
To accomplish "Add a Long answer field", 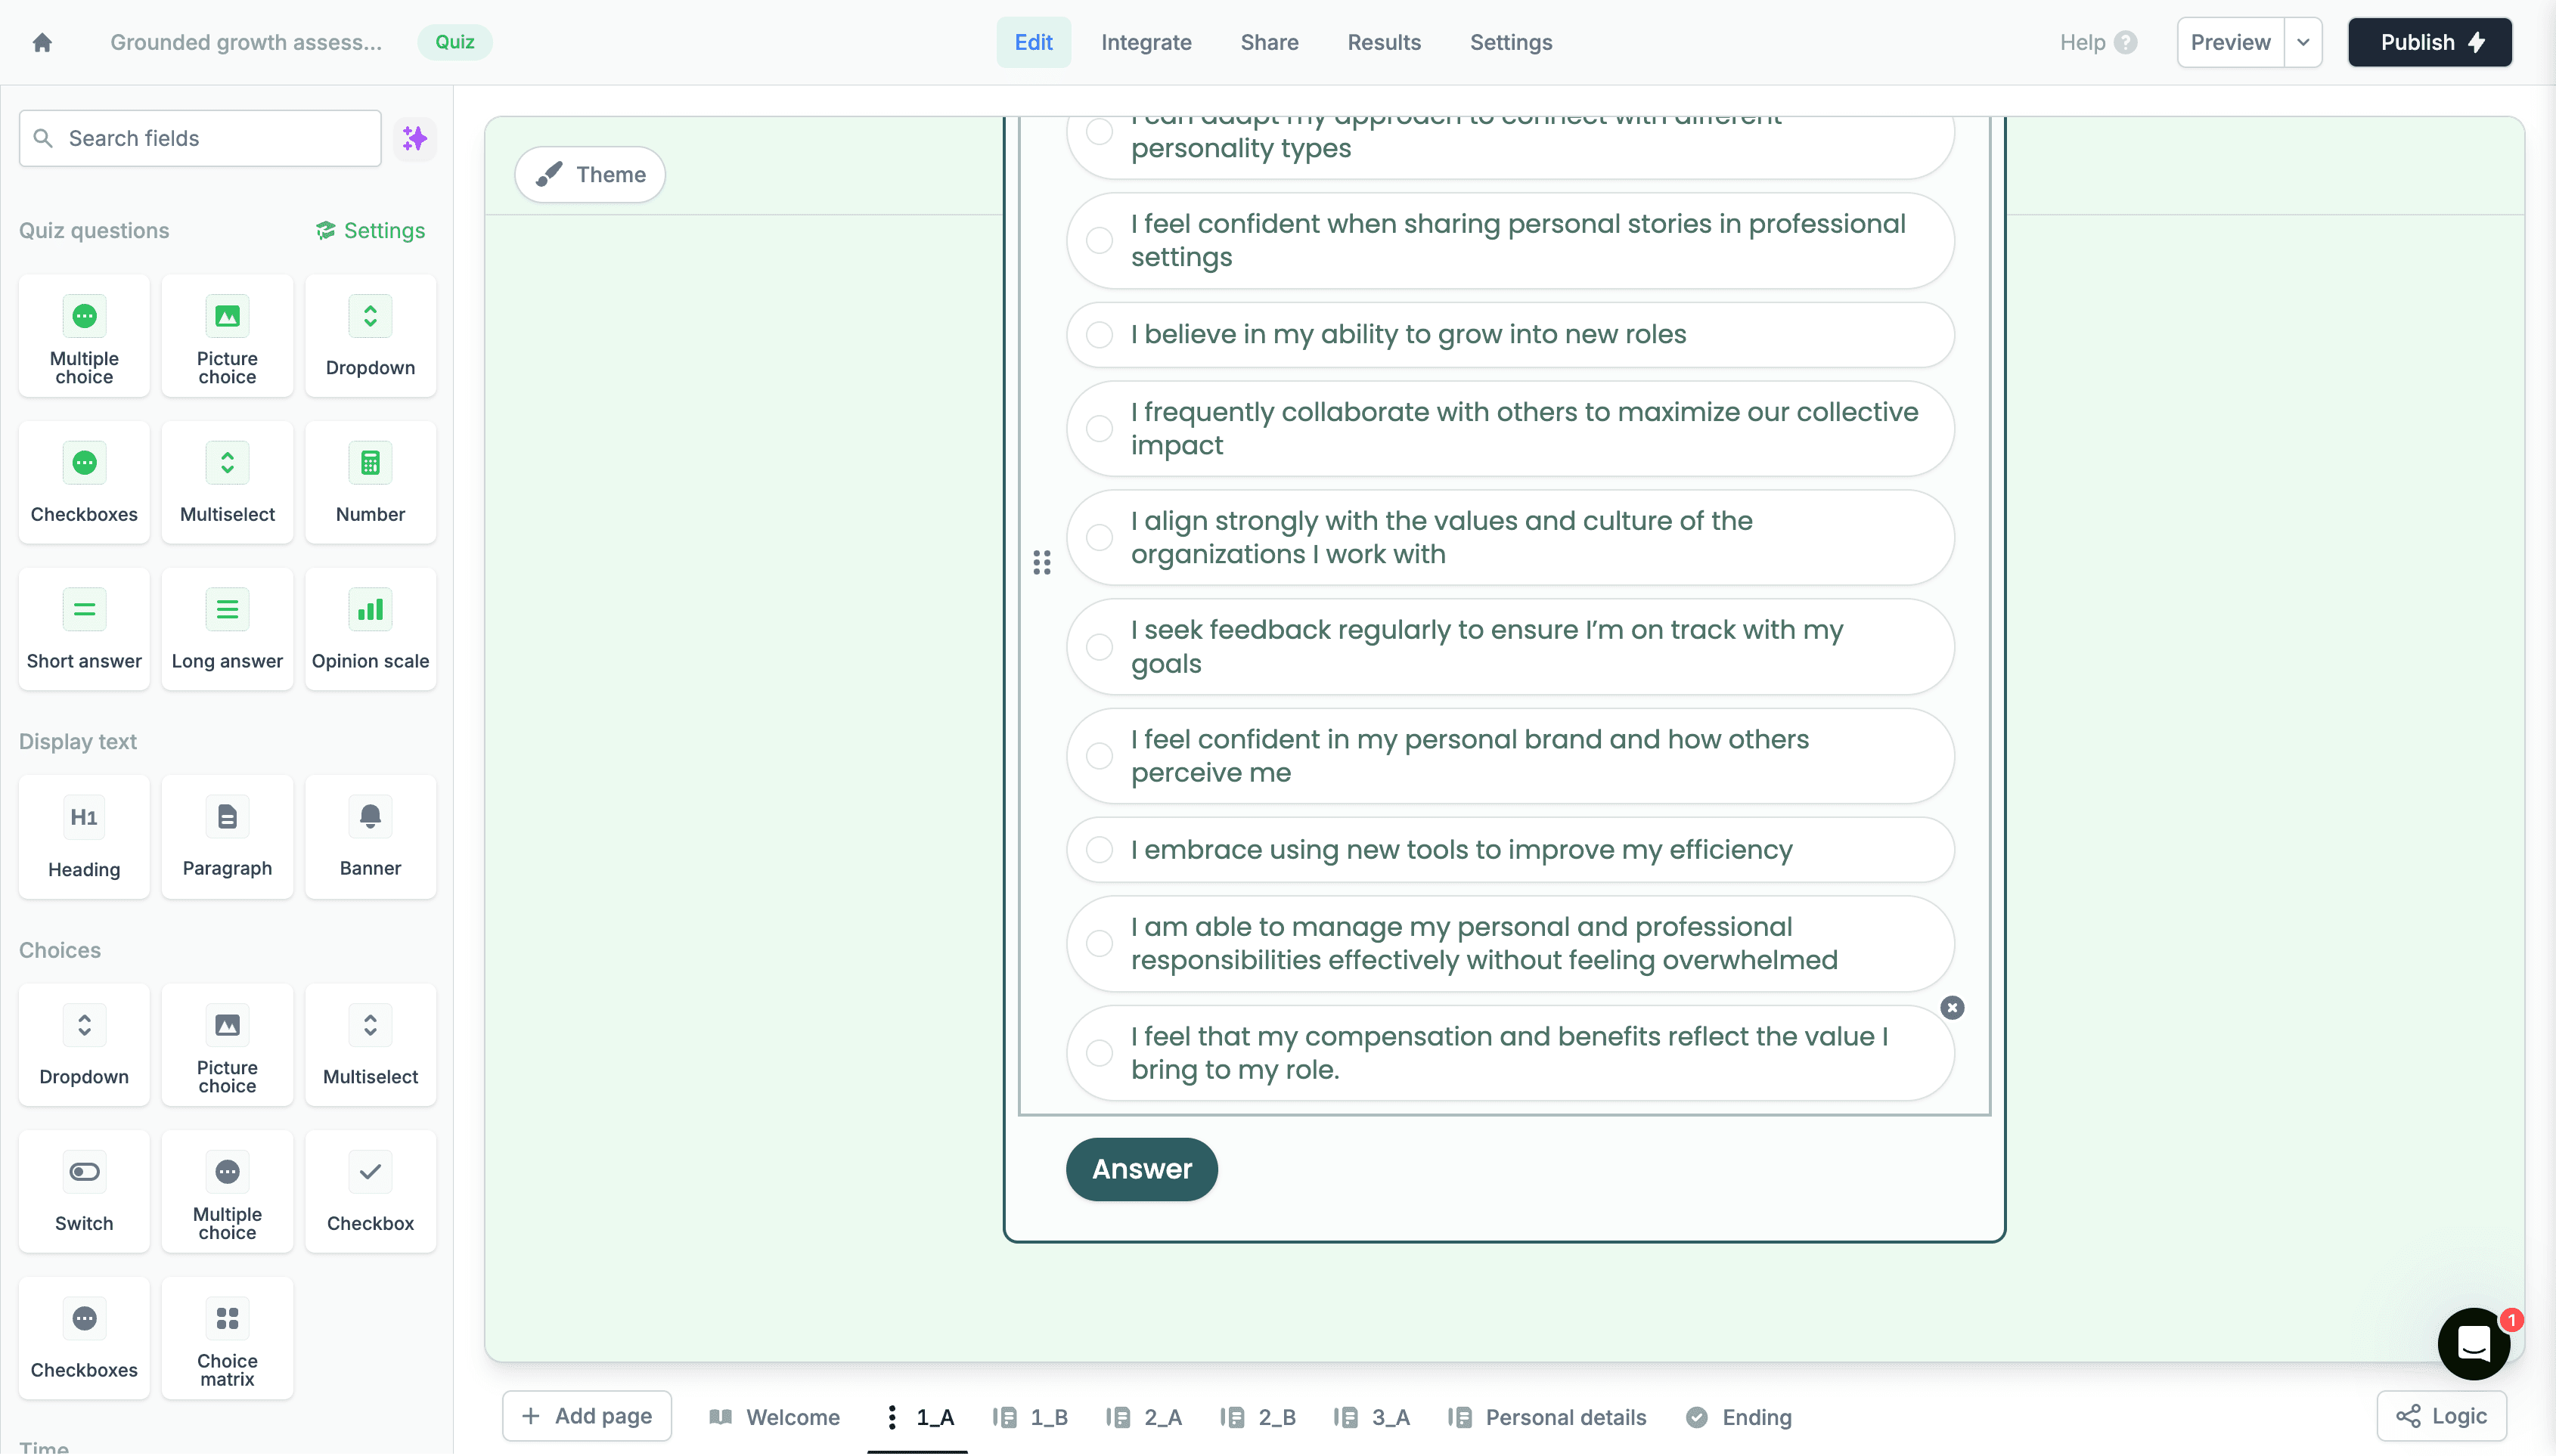I will (x=227, y=630).
